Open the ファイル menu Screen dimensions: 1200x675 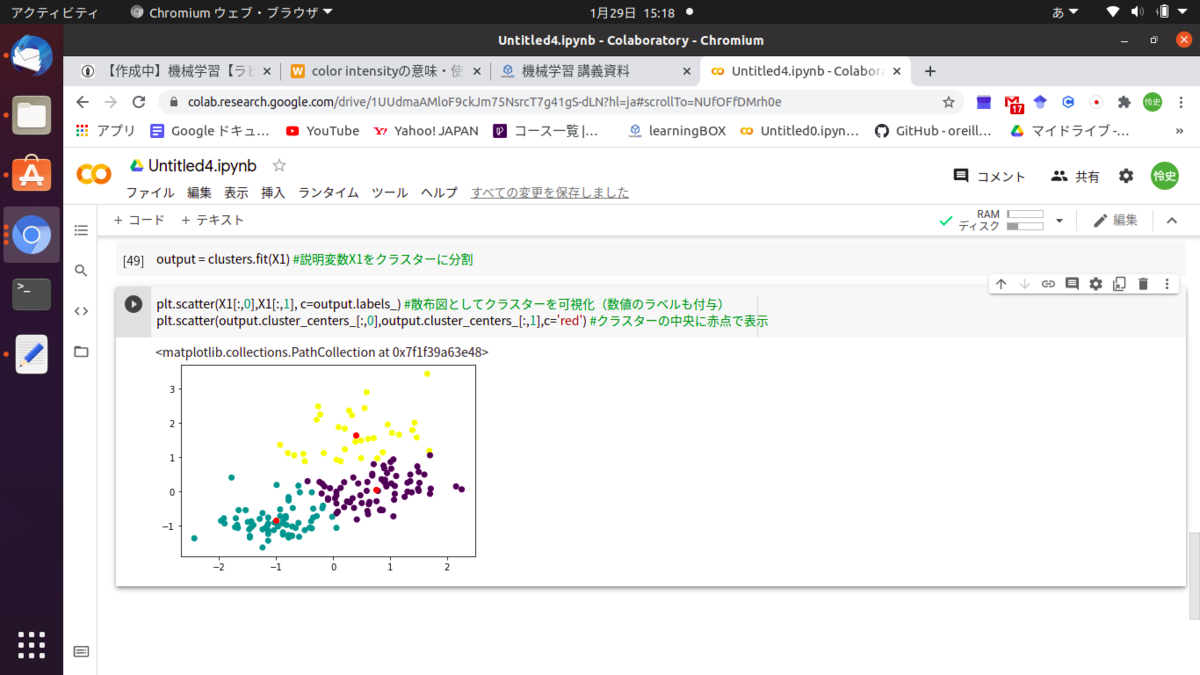[x=150, y=193]
